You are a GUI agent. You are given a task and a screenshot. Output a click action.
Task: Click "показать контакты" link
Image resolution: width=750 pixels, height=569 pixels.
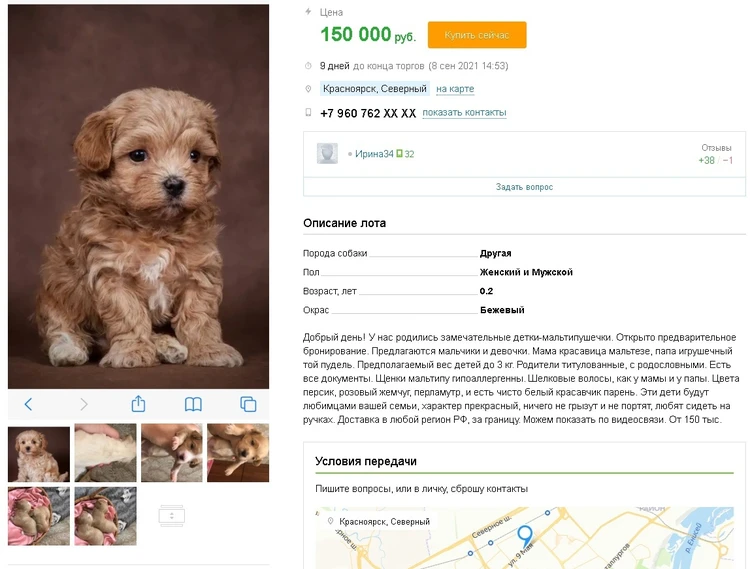click(464, 113)
